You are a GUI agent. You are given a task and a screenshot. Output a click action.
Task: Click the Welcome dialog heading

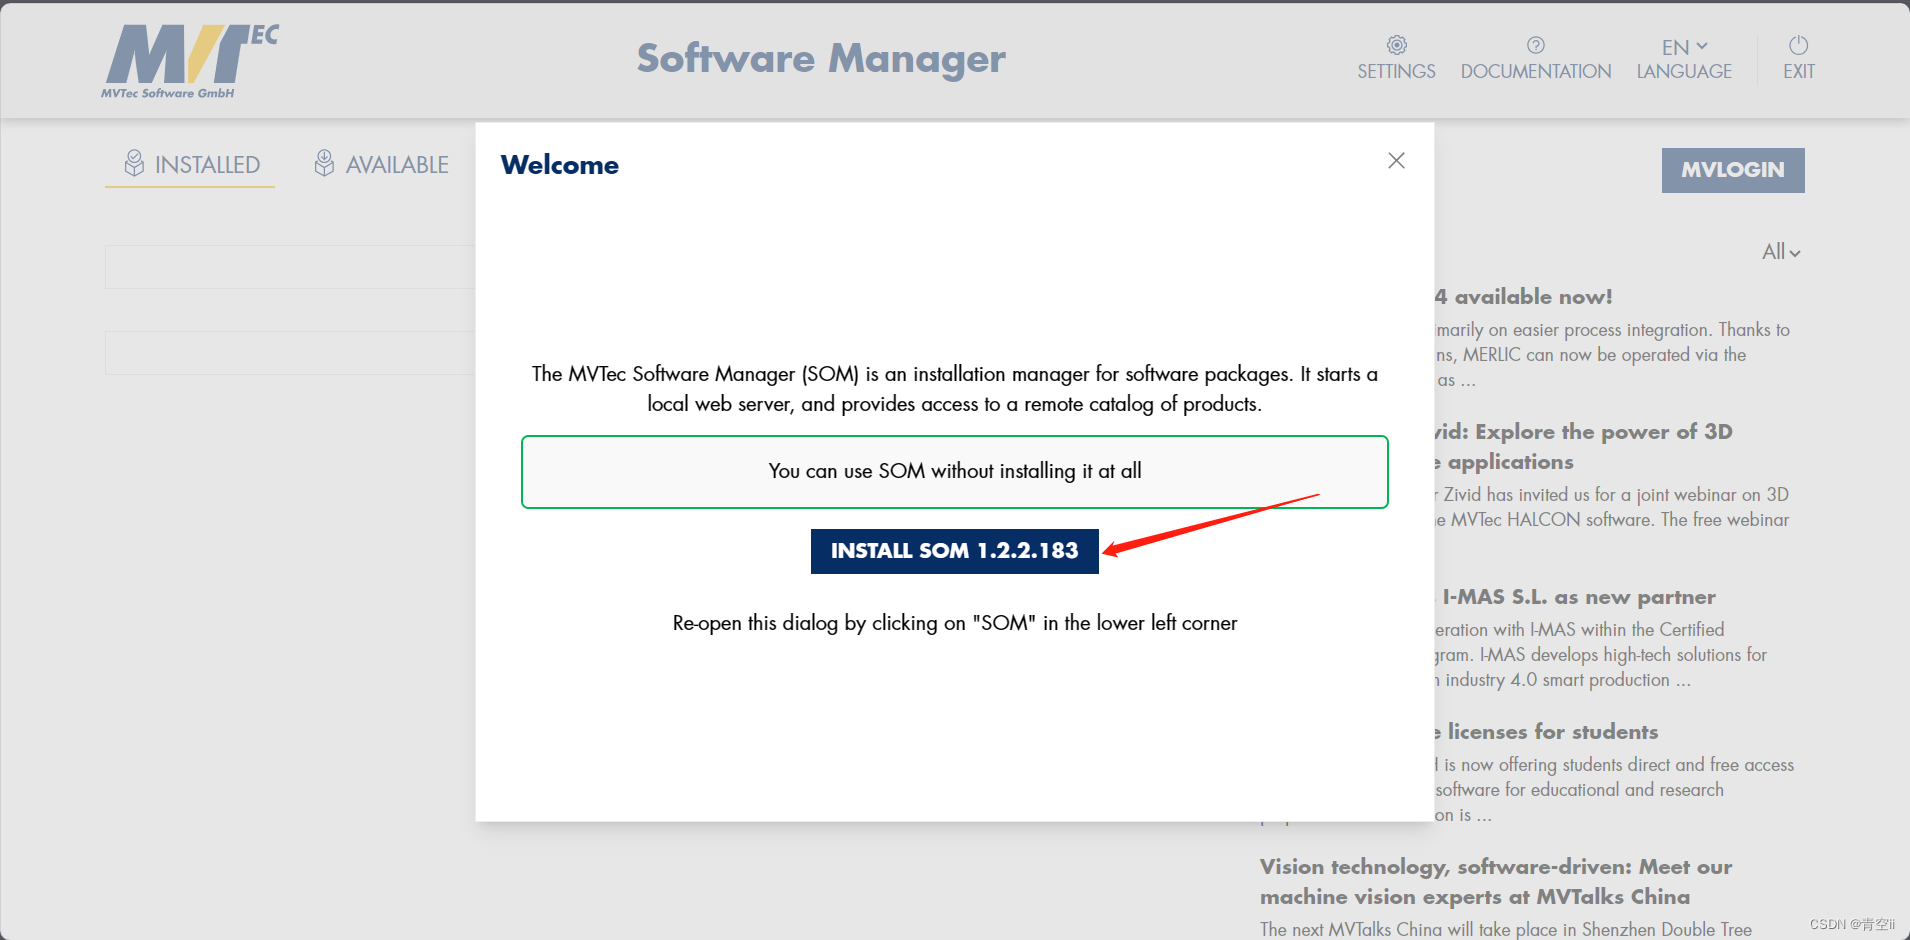(559, 165)
